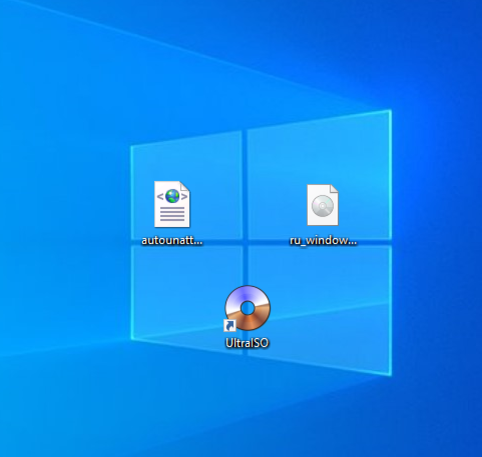
Task: Click the "ru_window..." file name label
Action: point(323,240)
